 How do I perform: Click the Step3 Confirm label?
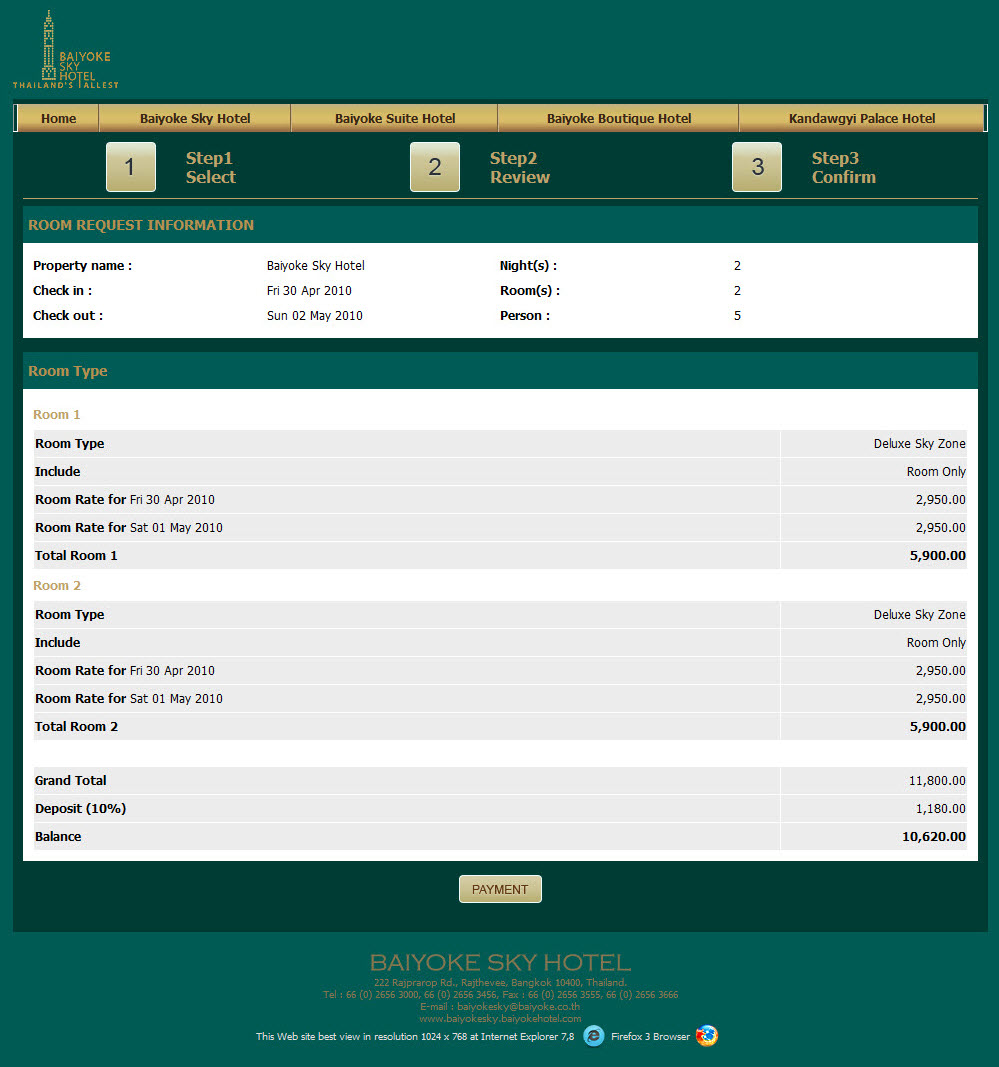click(x=843, y=168)
